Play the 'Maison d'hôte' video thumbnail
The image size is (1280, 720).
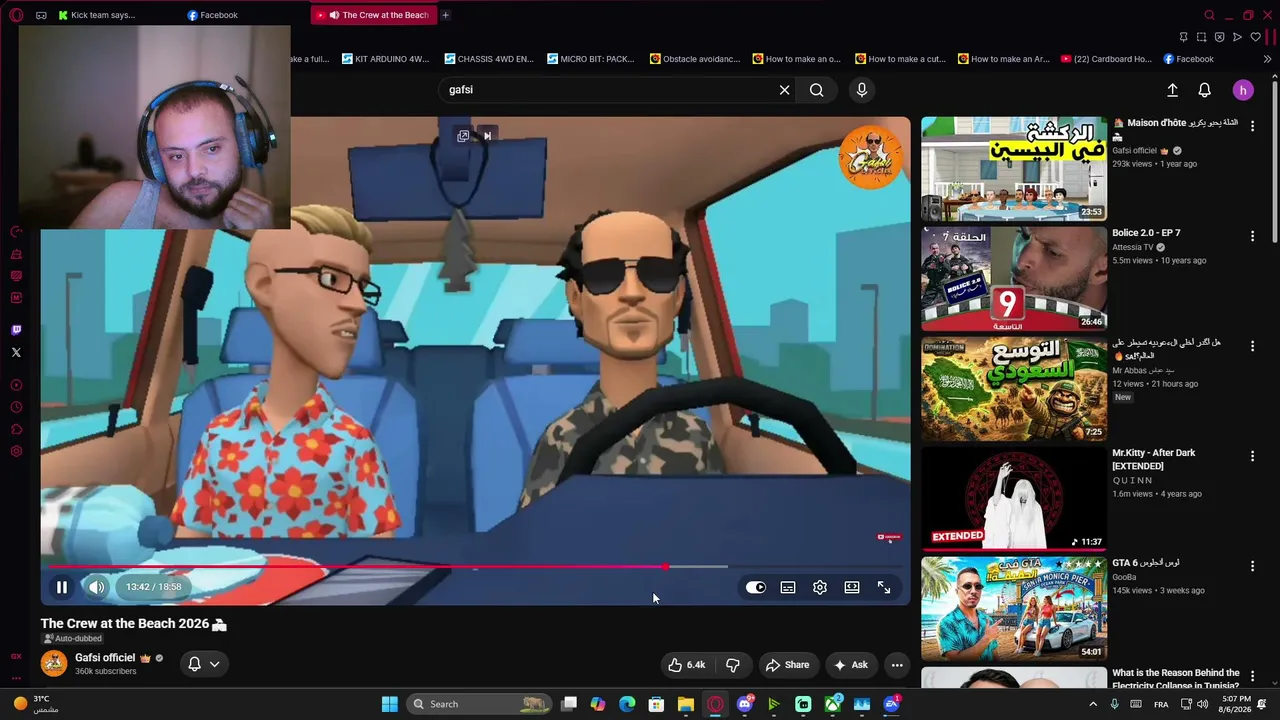[1014, 169]
